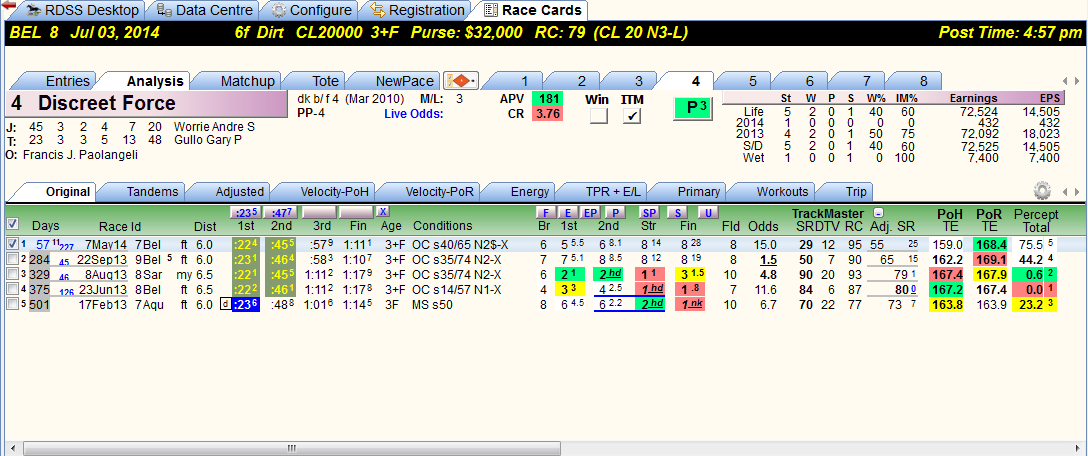1088x456 pixels.
Task: Click the CR value 3.76 cell
Action: point(547,114)
